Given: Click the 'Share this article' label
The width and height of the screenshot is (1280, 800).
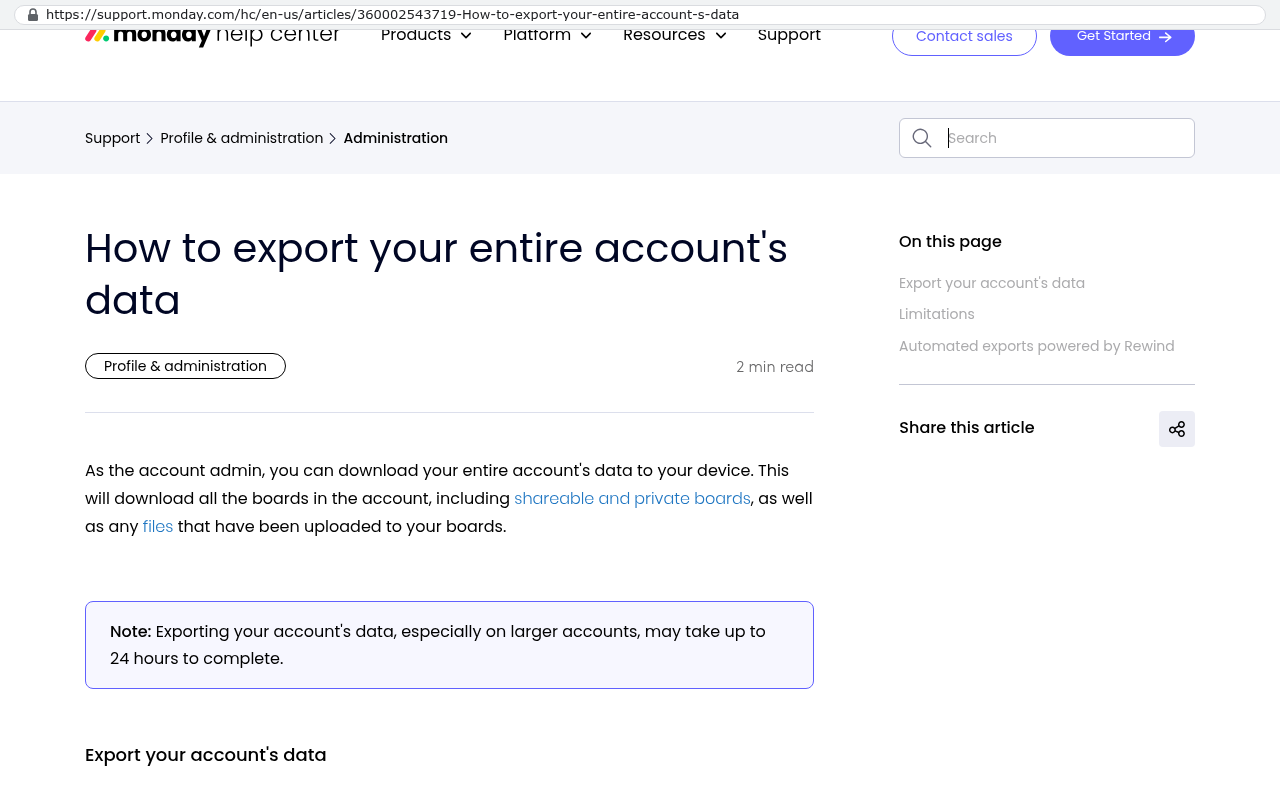Looking at the screenshot, I should pos(967,428).
